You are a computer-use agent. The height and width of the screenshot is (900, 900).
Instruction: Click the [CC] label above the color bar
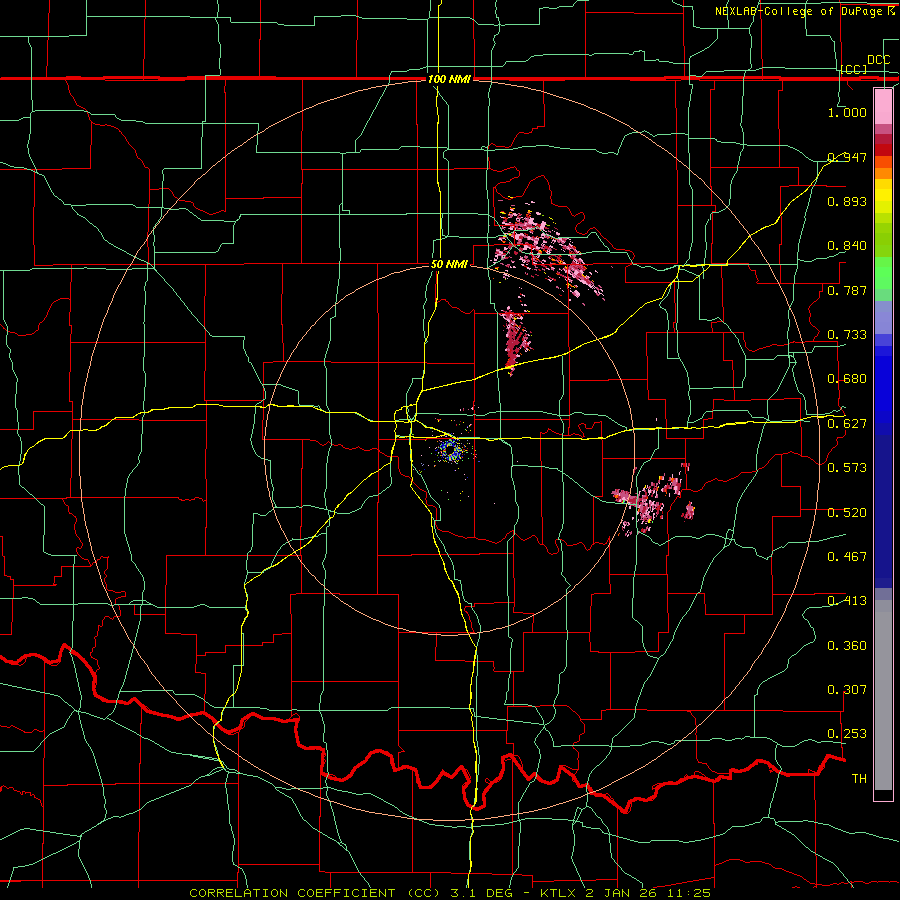point(854,69)
